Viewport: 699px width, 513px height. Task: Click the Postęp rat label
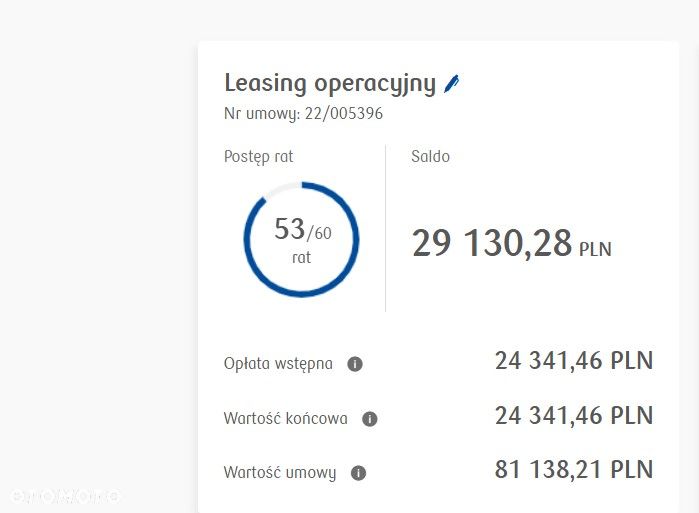click(x=259, y=157)
